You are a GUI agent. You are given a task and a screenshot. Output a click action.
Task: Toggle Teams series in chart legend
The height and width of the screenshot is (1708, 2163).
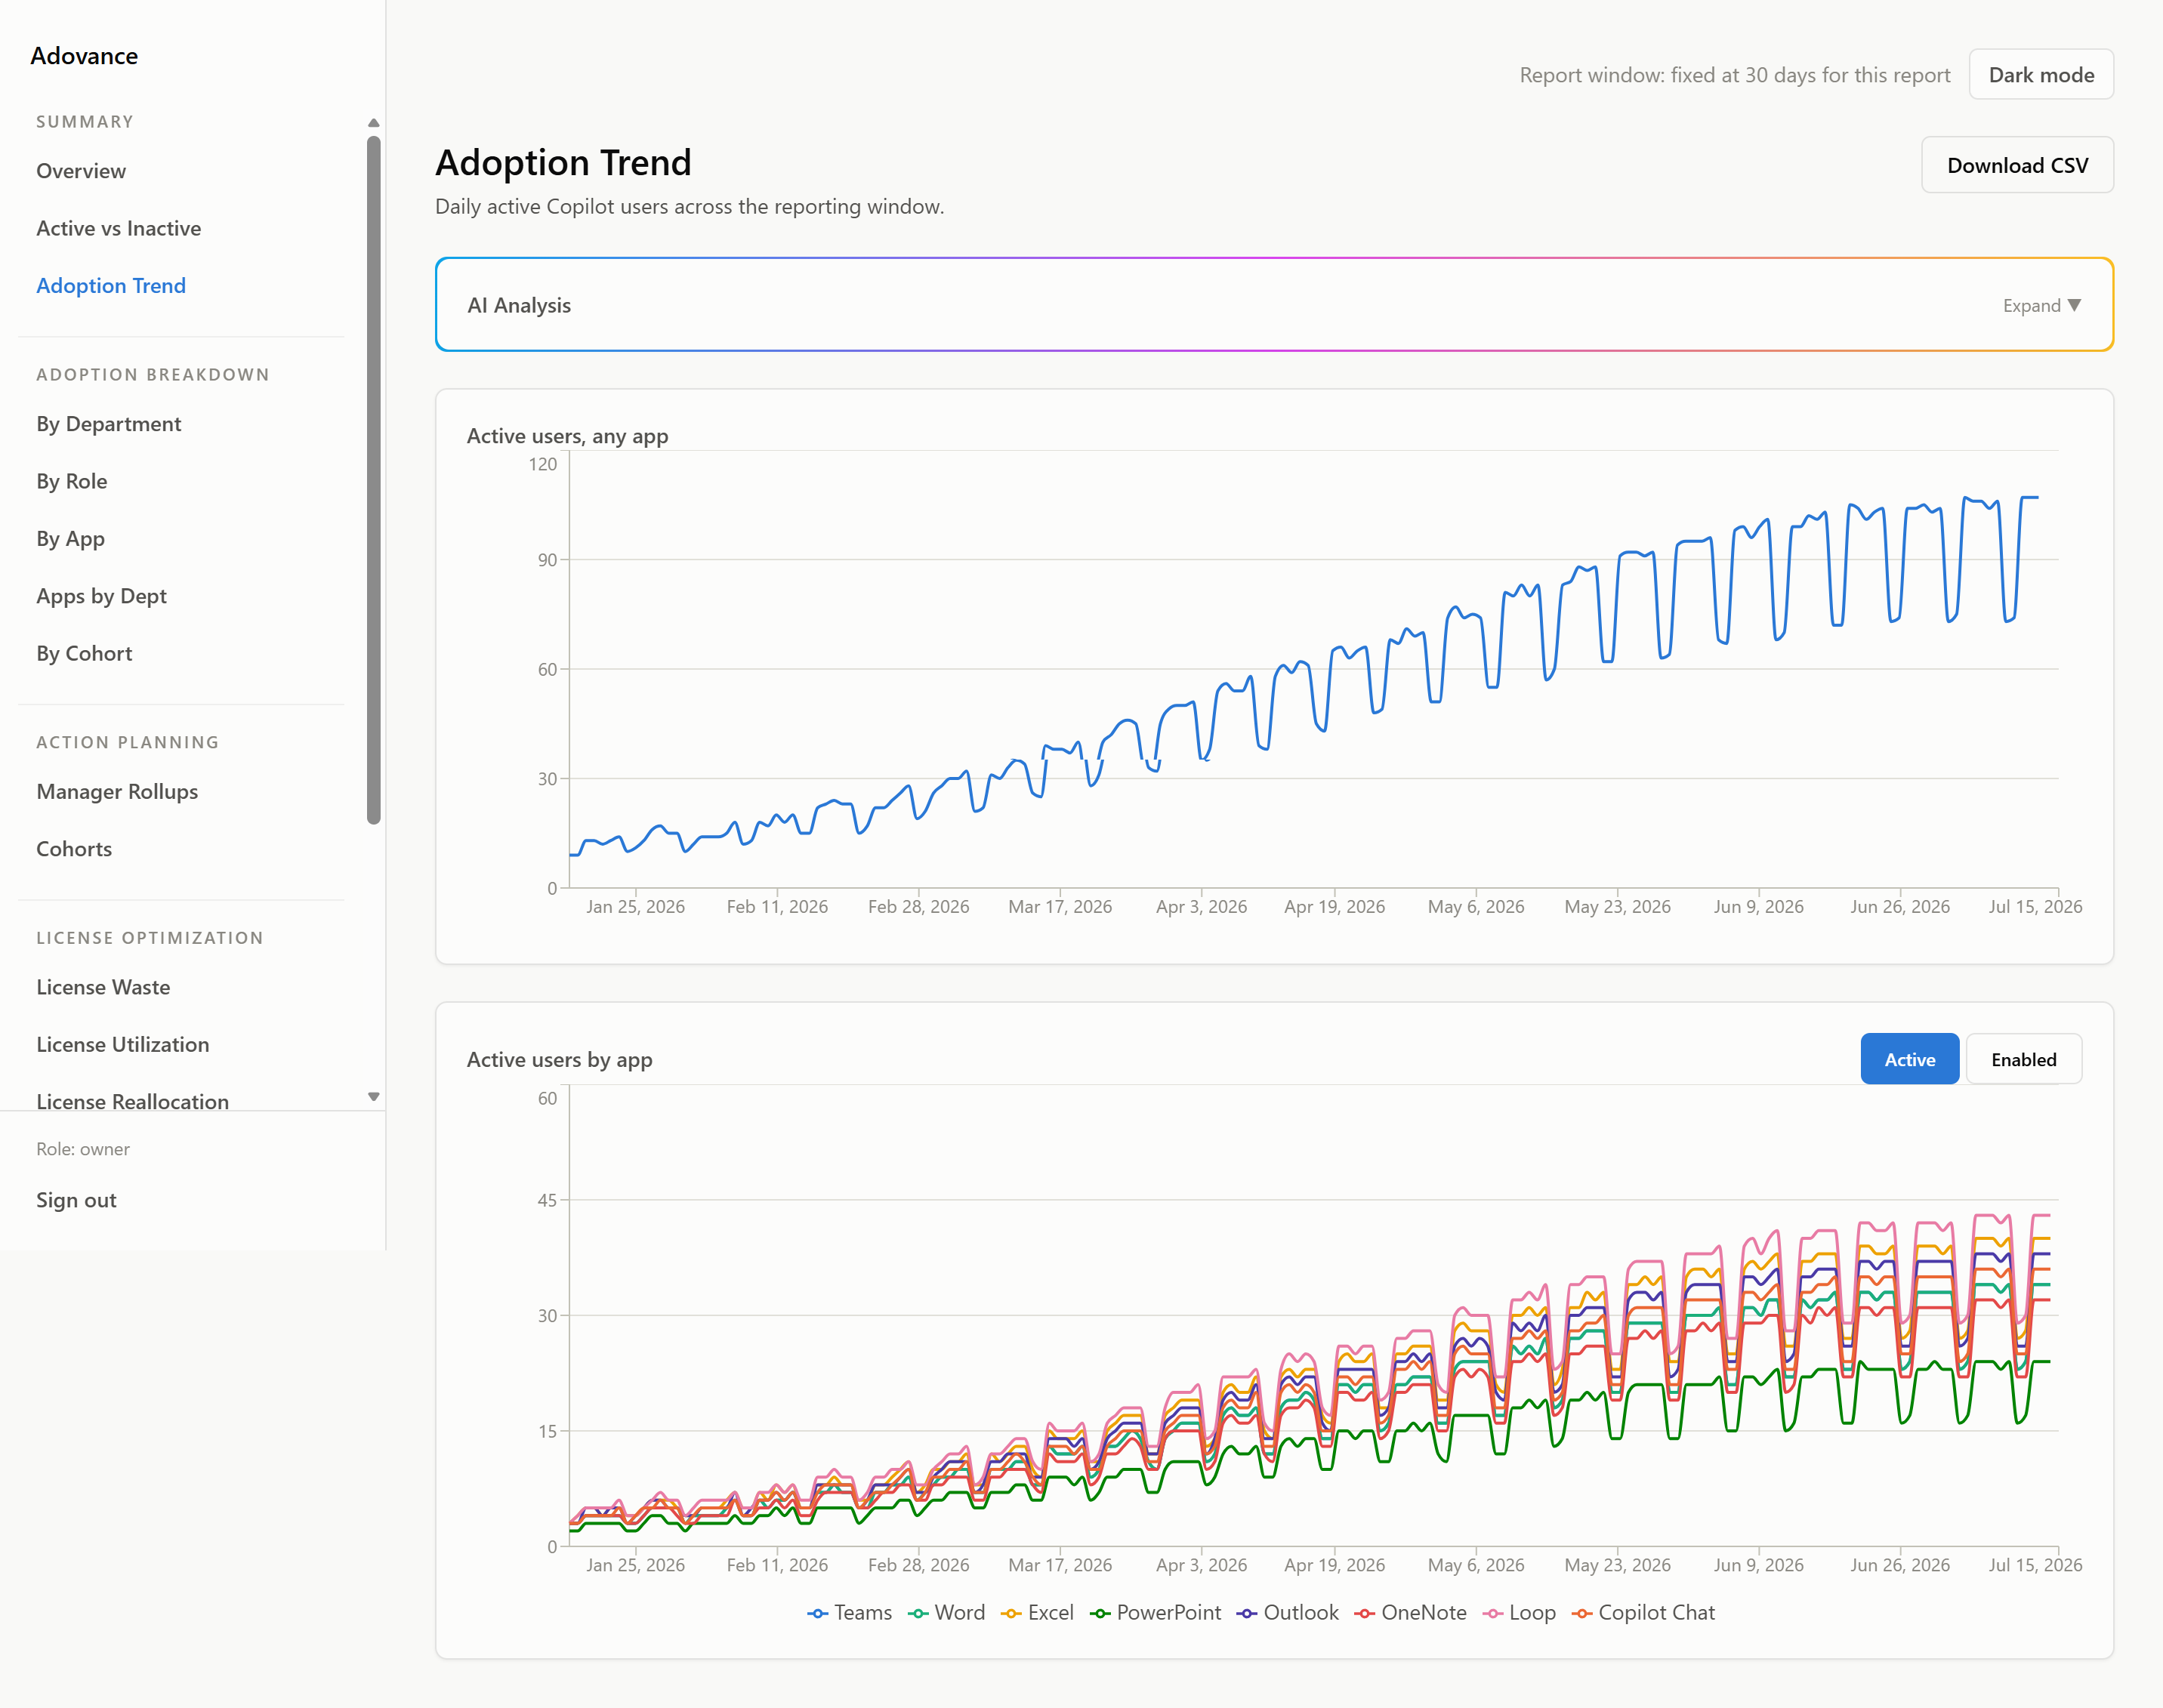click(849, 1613)
